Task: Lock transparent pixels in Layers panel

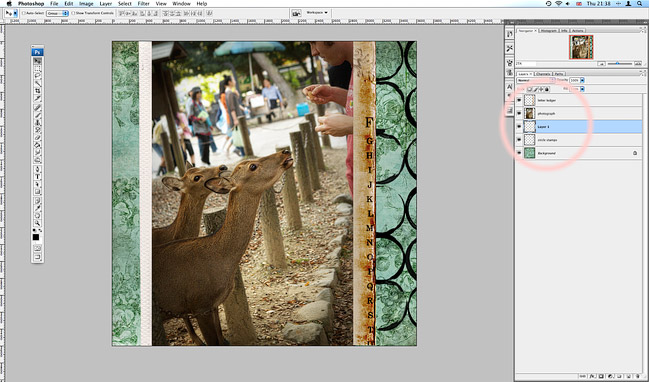Action: [529, 89]
